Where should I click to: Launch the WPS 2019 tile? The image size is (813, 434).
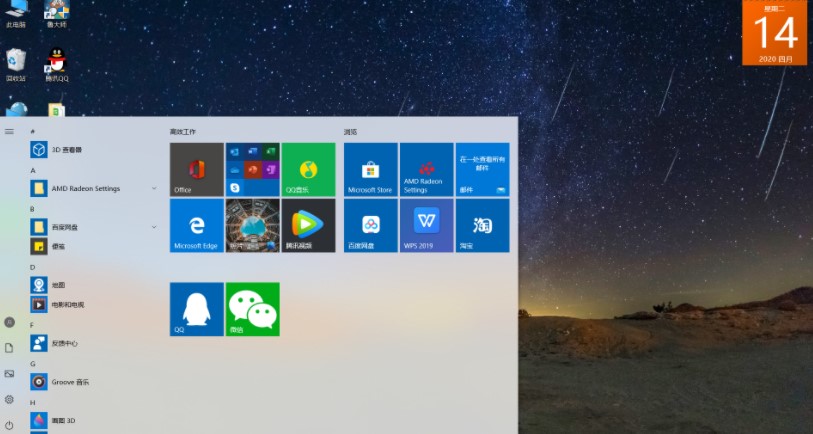click(x=426, y=225)
